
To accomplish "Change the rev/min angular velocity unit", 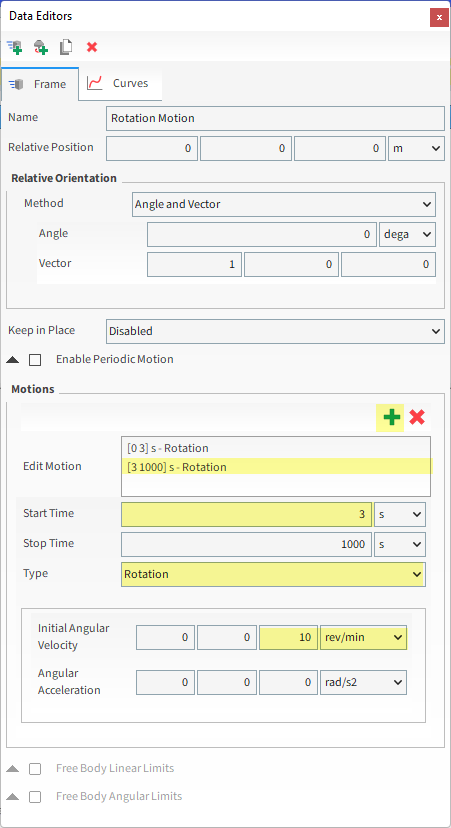I will (363, 638).
